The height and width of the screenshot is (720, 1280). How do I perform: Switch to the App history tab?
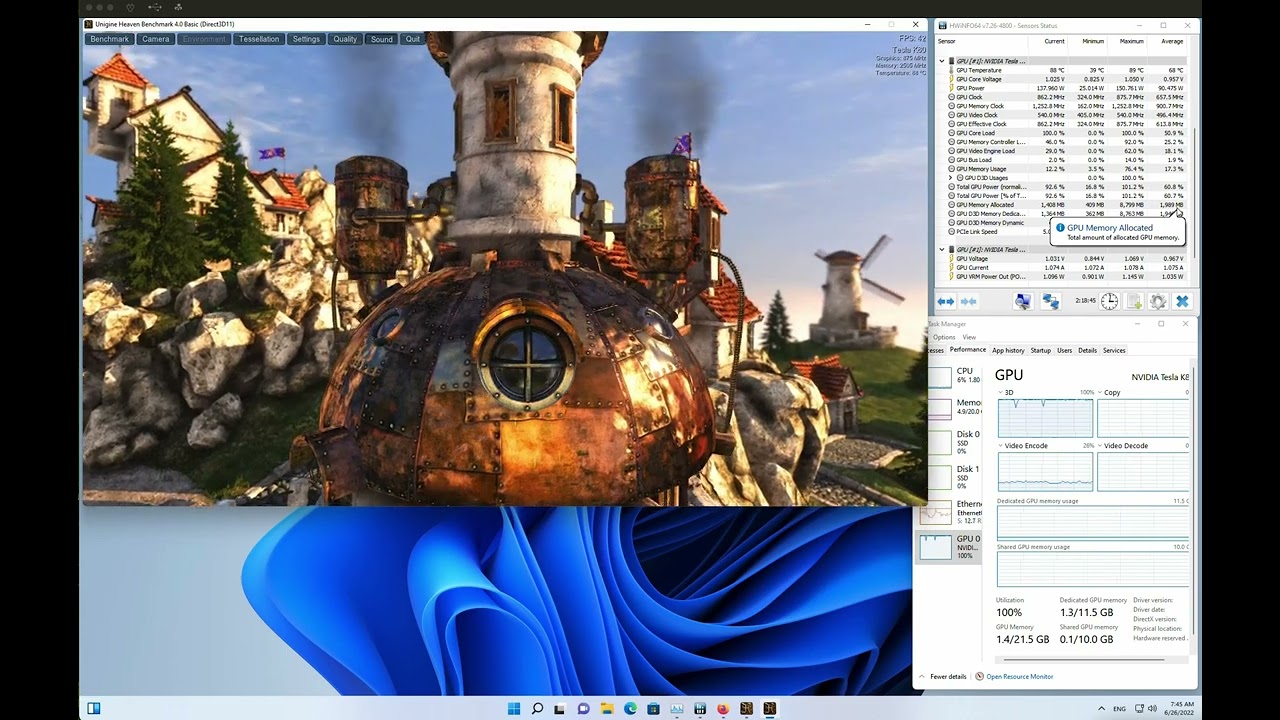1008,351
